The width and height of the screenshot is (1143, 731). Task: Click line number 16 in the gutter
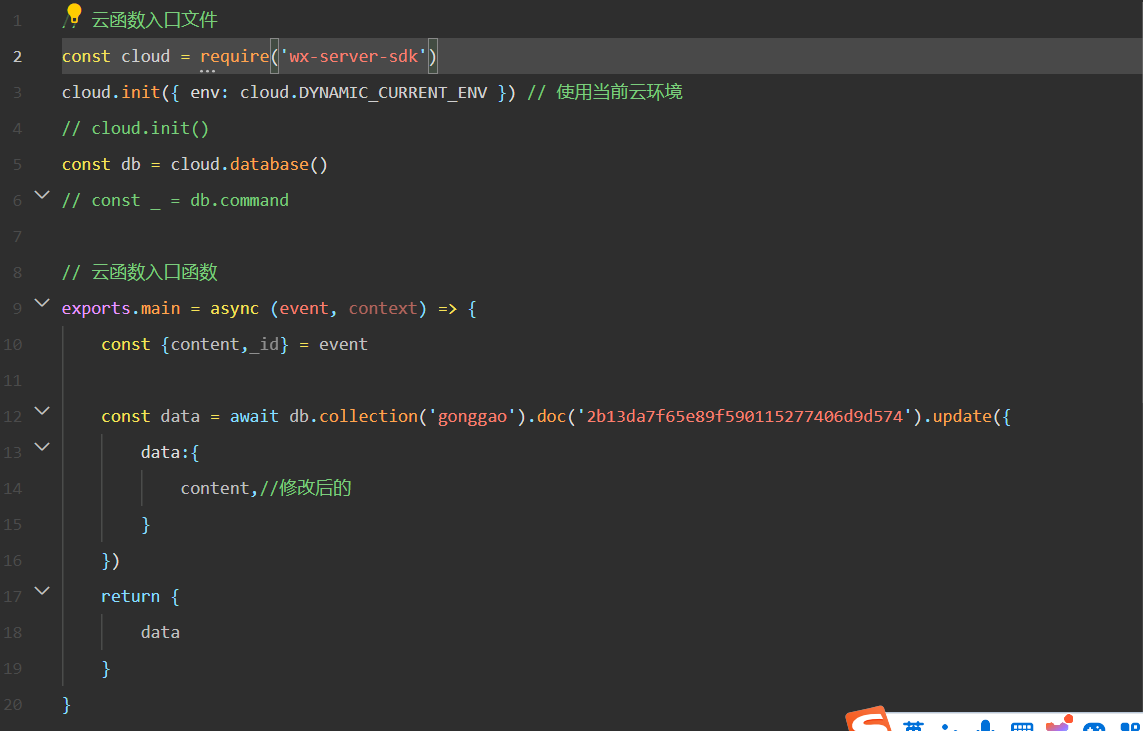click(x=13, y=560)
